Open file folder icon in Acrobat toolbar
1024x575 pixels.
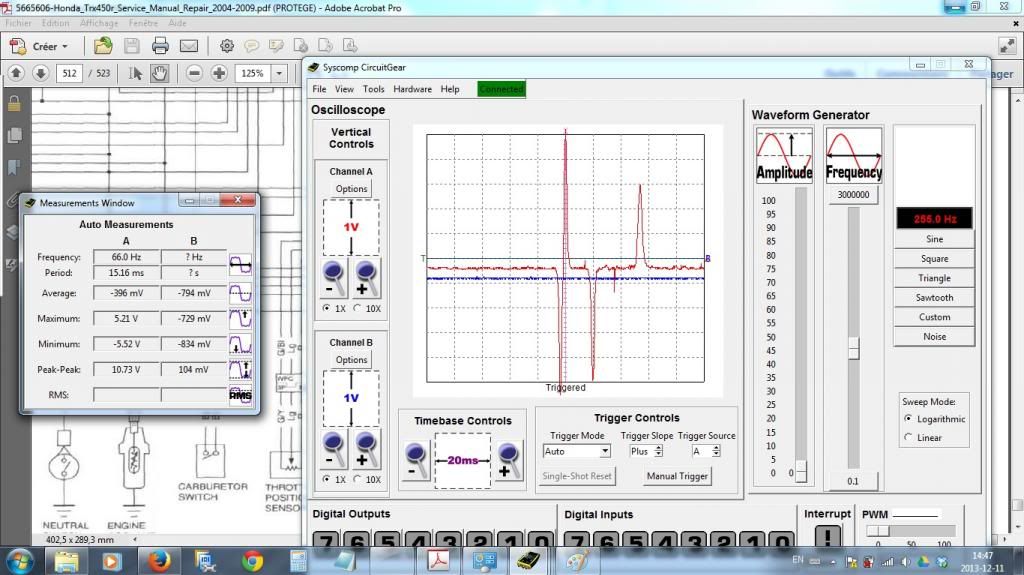pyautogui.click(x=103, y=46)
